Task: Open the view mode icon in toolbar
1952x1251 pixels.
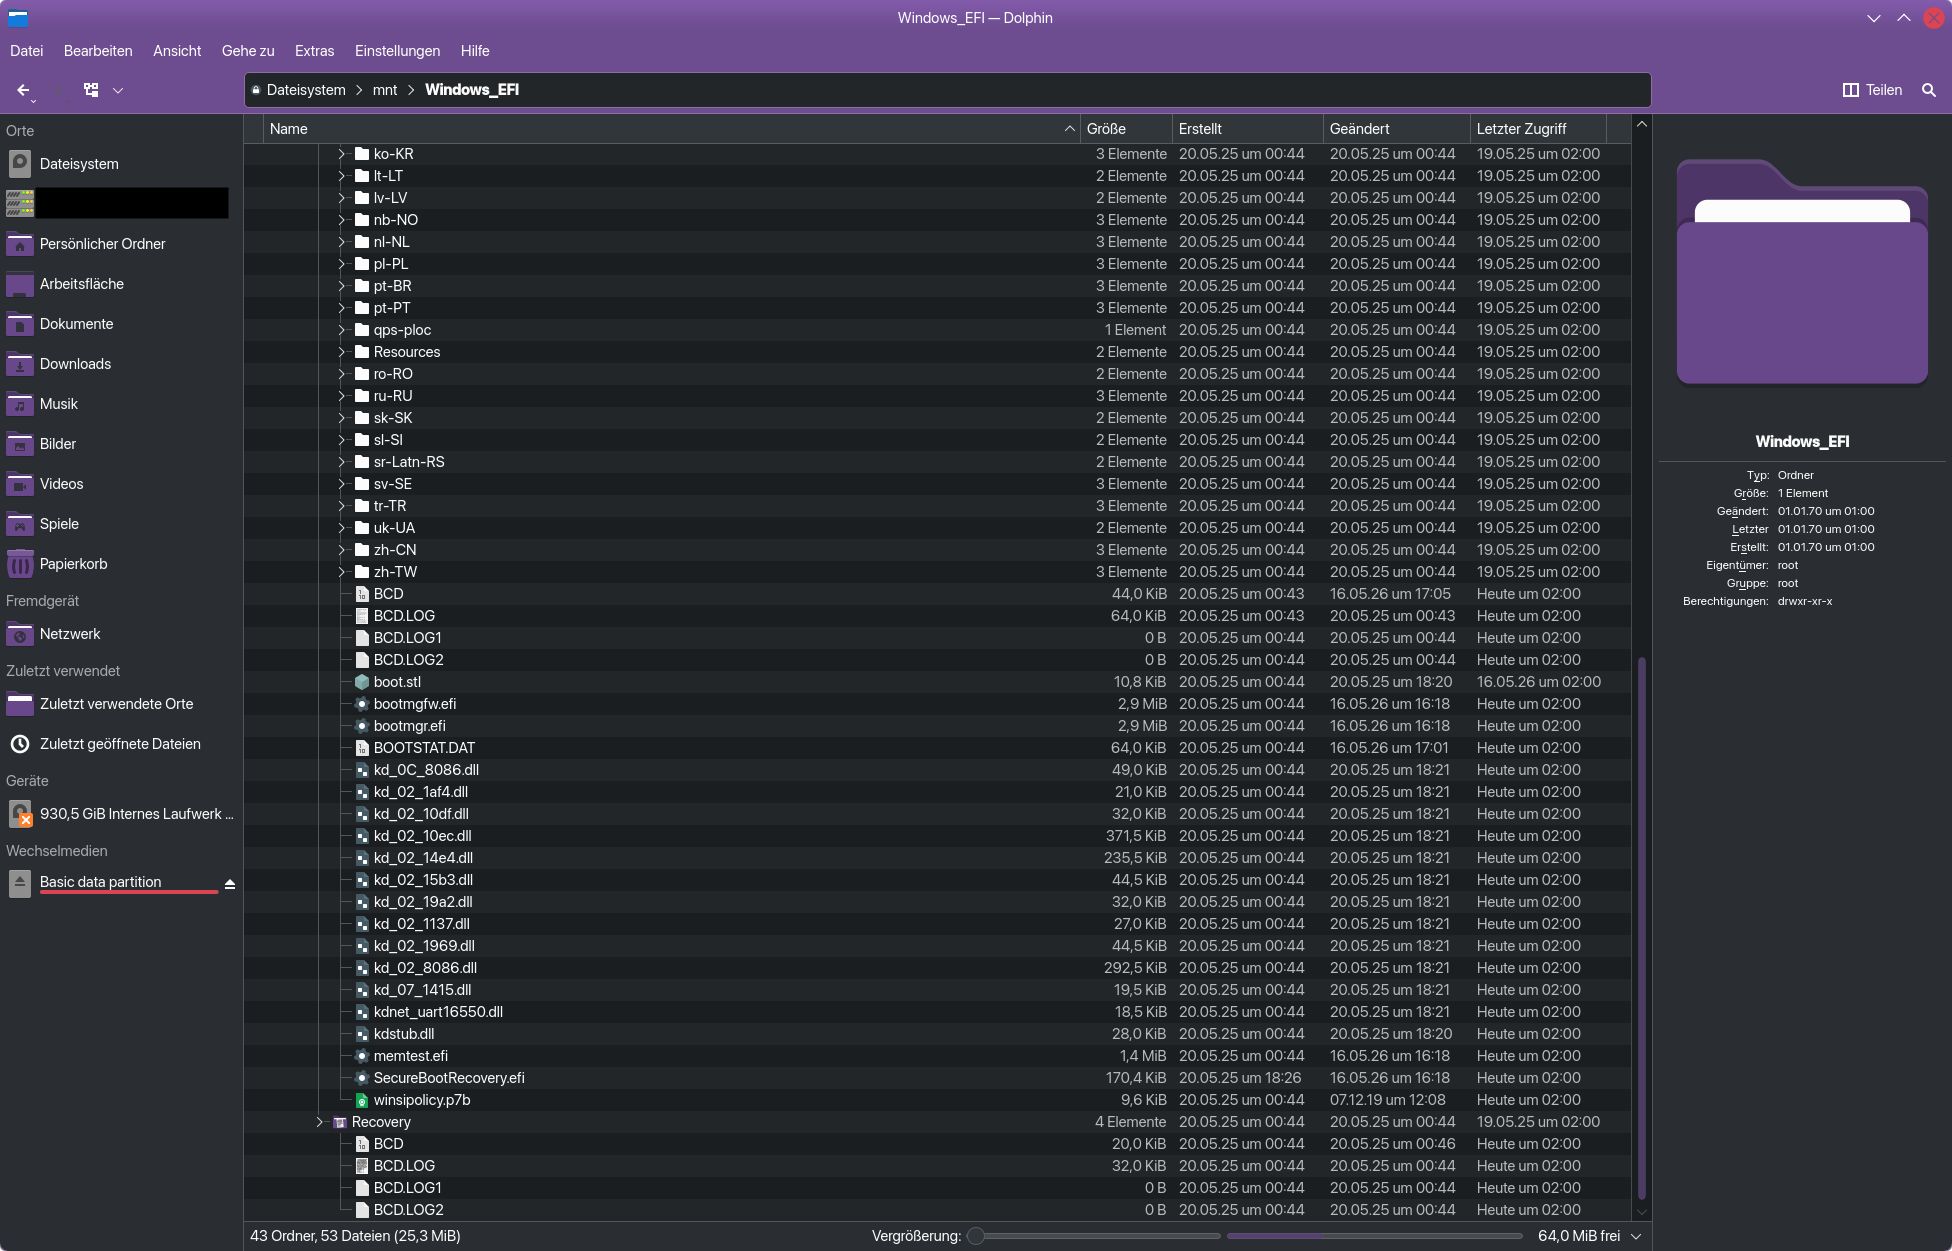Action: click(x=91, y=90)
